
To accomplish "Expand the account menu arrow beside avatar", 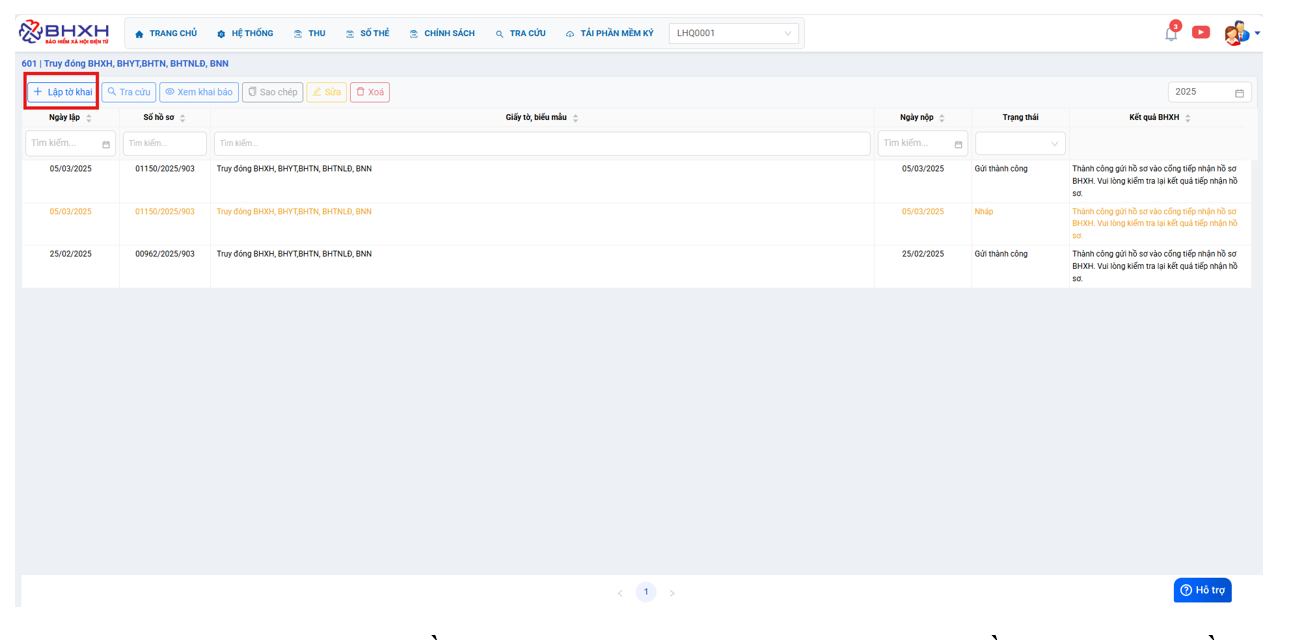I will click(x=1257, y=33).
